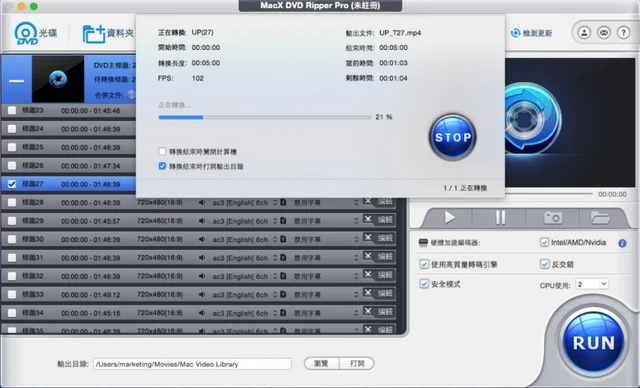This screenshot has height=388, width=640.
Task: Open the add folder (資料夾) icon
Action: pos(93,34)
